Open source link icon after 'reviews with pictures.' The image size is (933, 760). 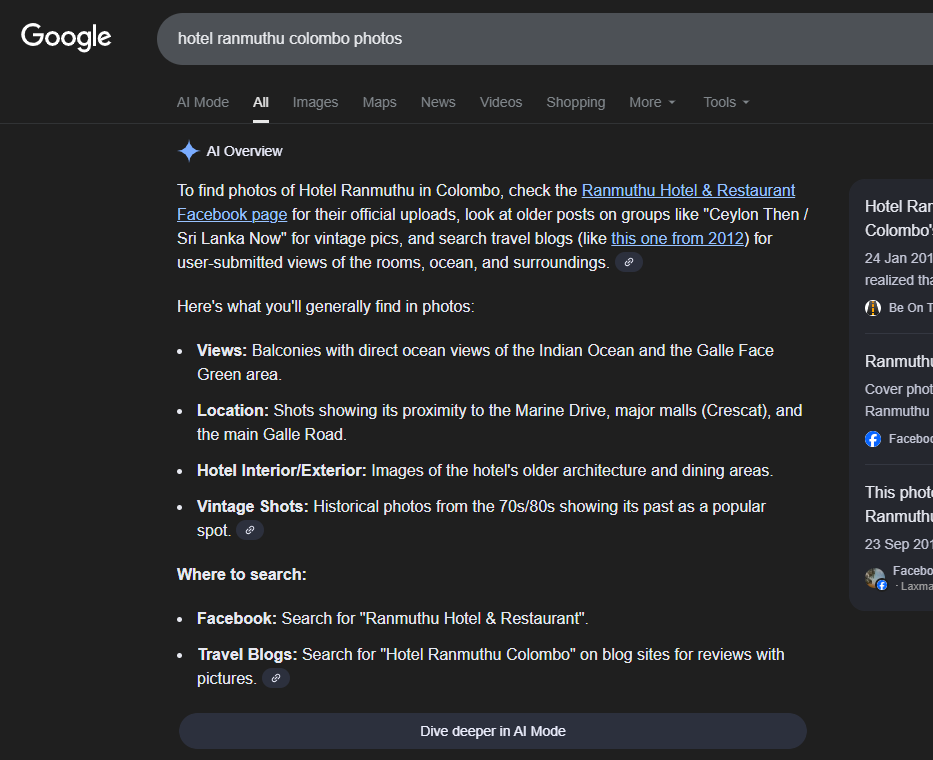(x=276, y=678)
